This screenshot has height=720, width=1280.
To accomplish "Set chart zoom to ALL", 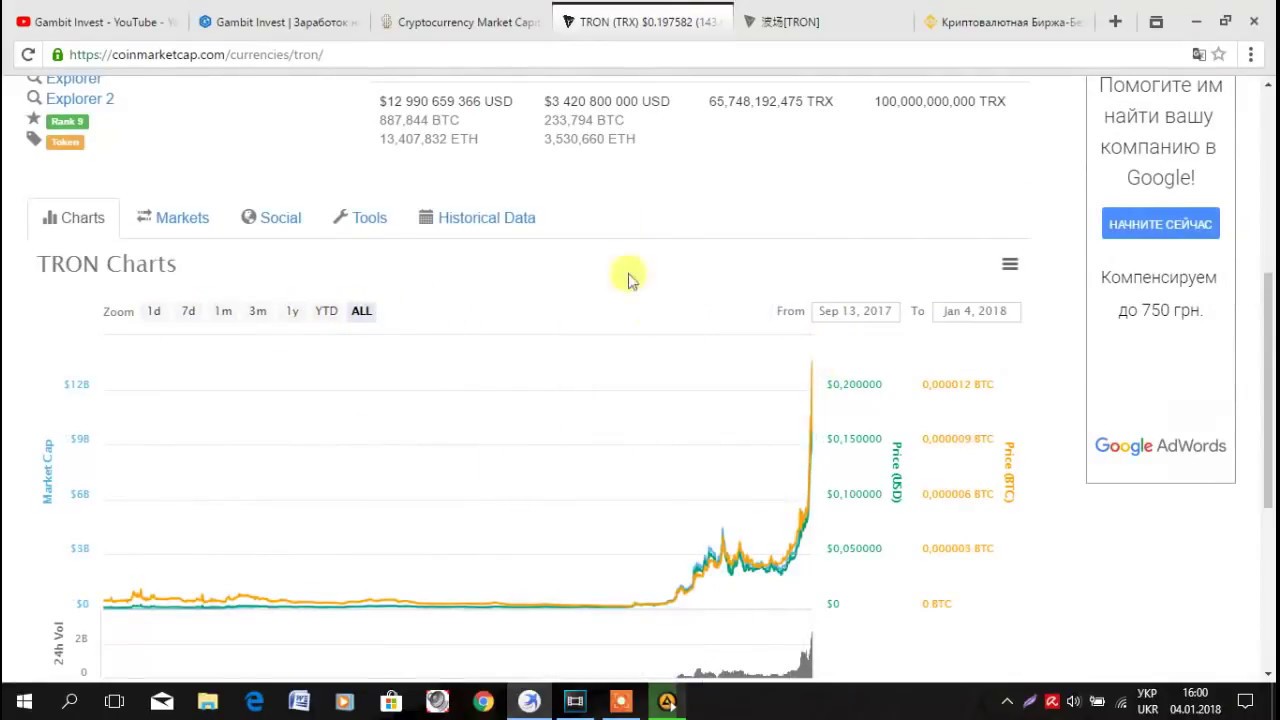I will pyautogui.click(x=361, y=311).
